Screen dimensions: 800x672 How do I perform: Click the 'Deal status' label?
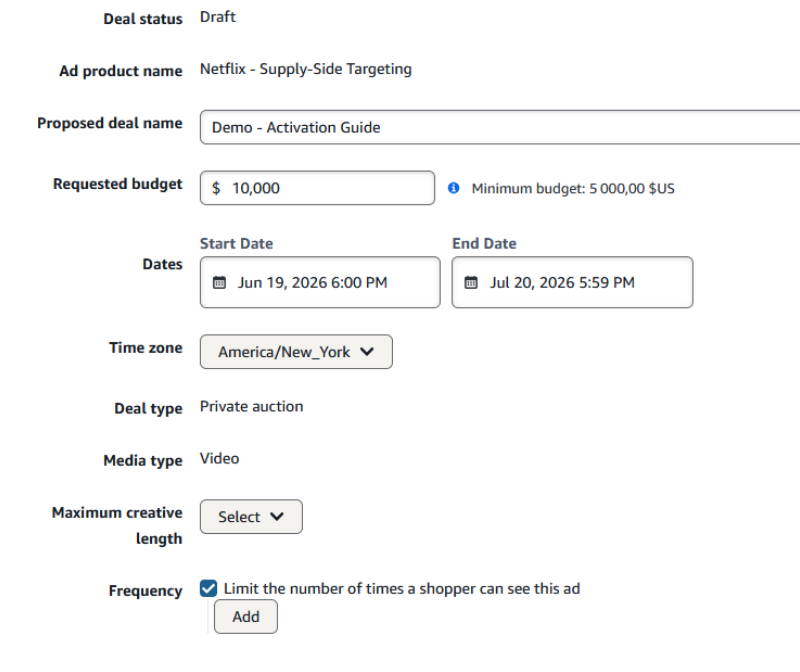[143, 19]
